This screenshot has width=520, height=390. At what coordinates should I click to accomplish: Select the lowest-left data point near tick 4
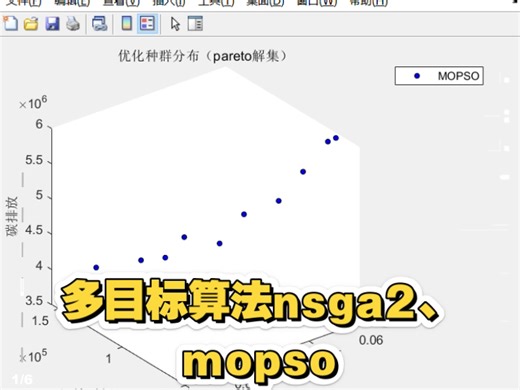click(x=96, y=267)
